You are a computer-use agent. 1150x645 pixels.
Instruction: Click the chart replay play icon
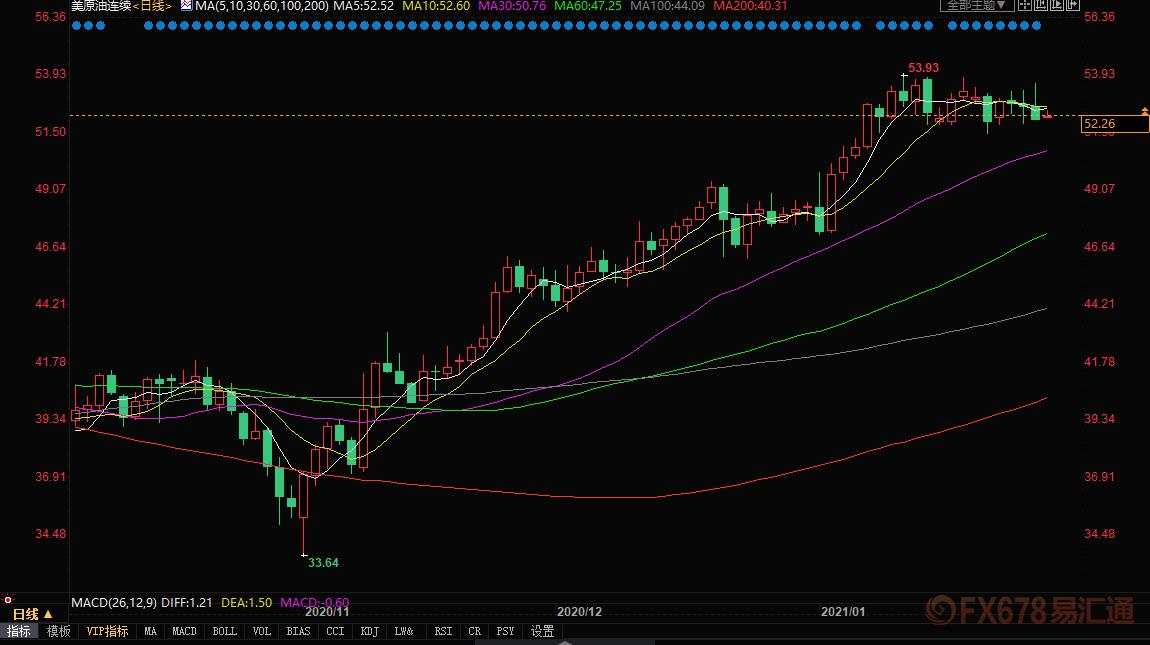[x=1057, y=5]
